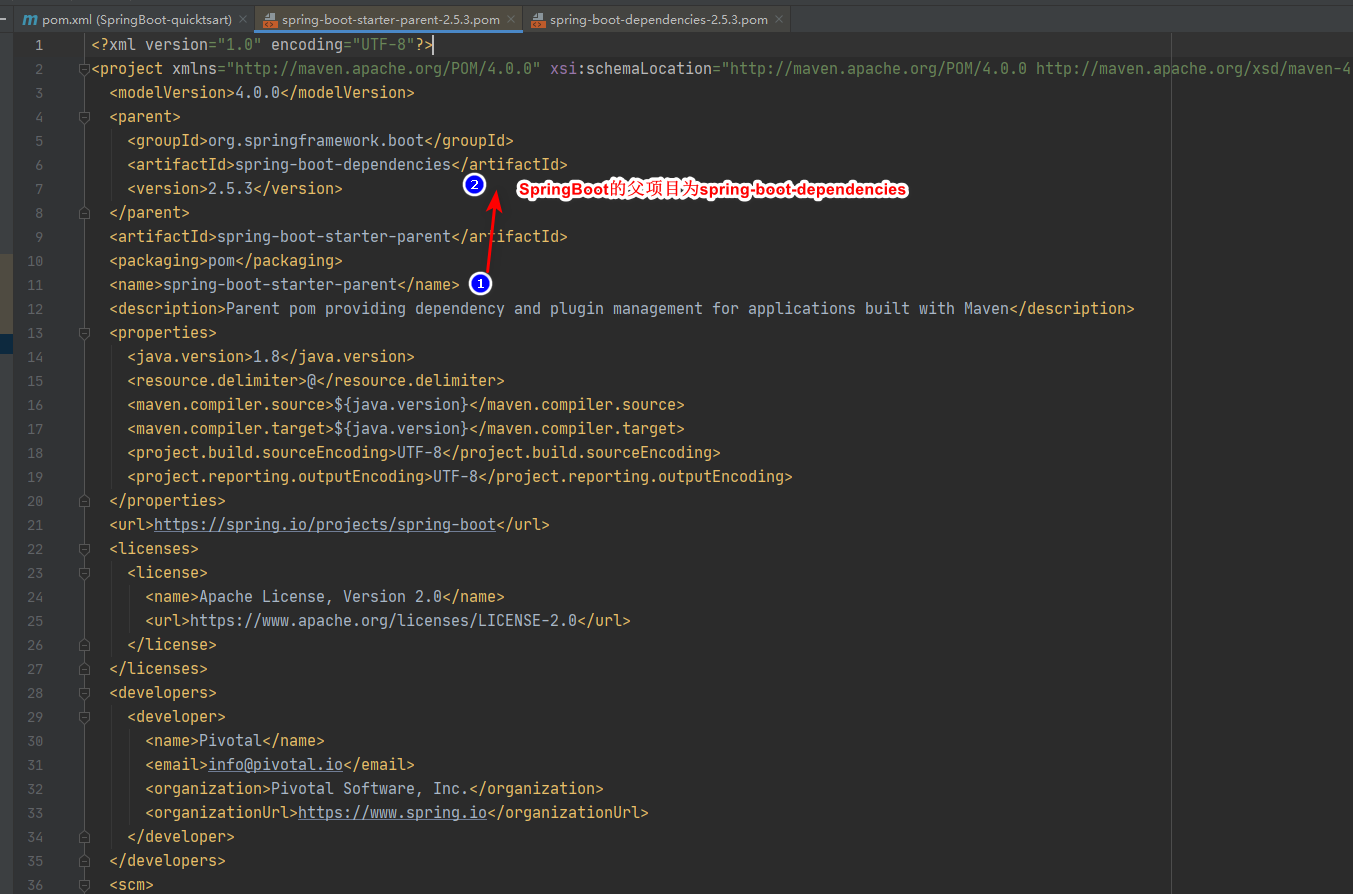1353x894 pixels.
Task: Click line number 1 in the gutter
Action: (38, 45)
